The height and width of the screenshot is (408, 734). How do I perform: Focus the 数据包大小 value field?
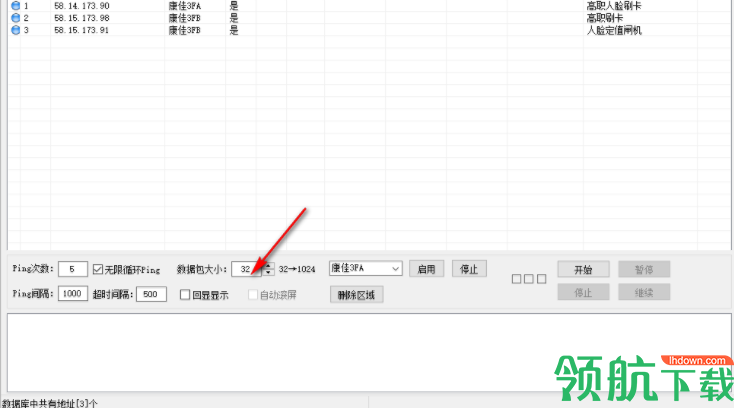(x=247, y=269)
